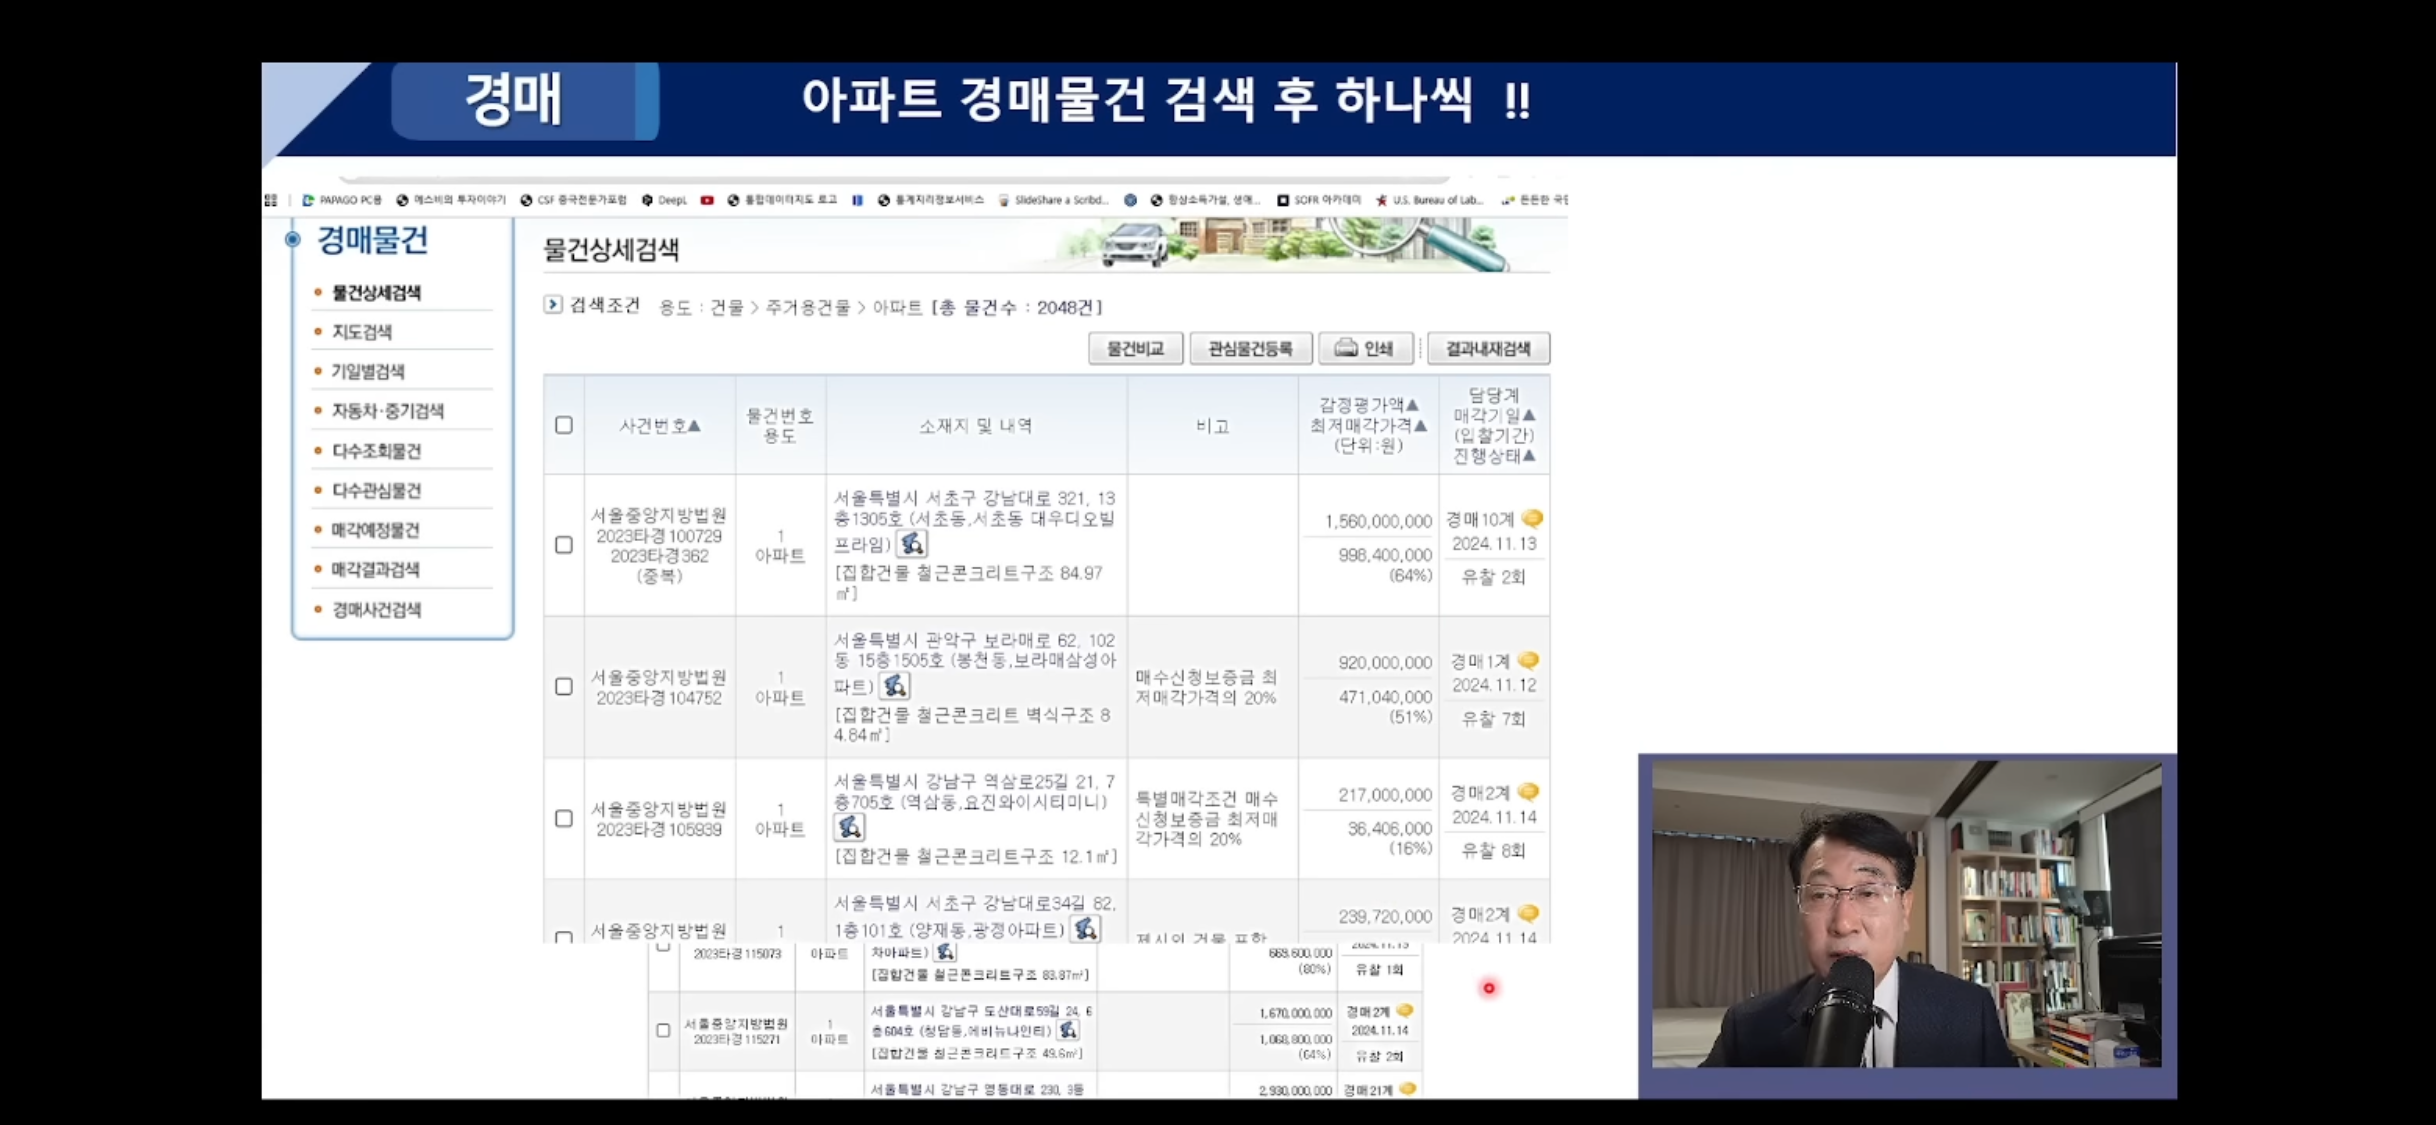This screenshot has width=2436, height=1125.
Task: Open PAPAGO PC용 bookmark
Action: tap(342, 200)
